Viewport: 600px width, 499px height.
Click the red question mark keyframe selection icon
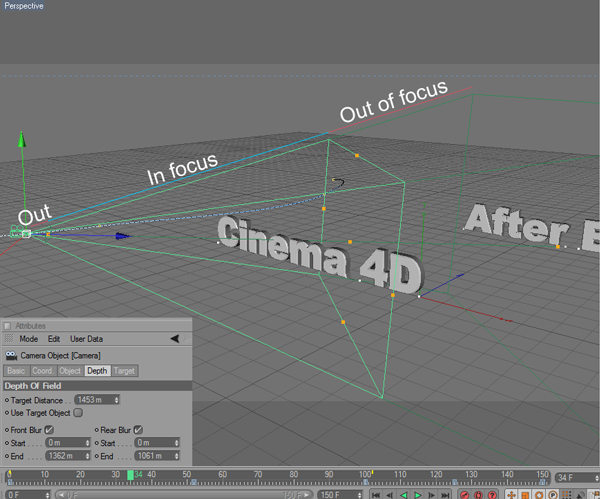pos(492,495)
